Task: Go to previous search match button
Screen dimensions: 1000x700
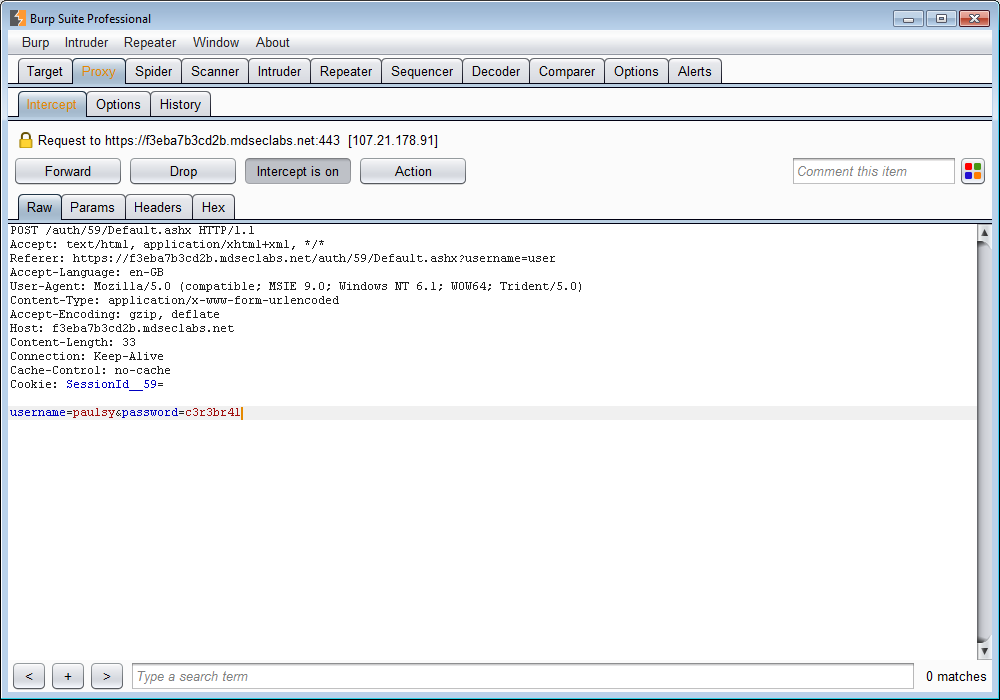Action: [29, 676]
